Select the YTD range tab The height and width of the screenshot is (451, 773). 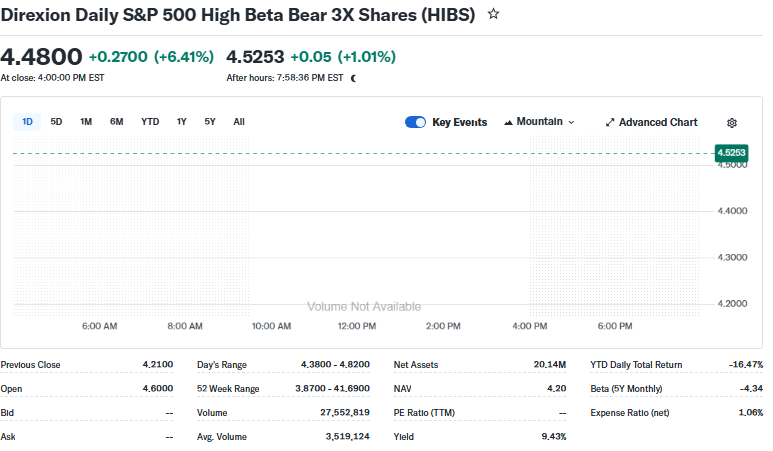click(x=150, y=122)
